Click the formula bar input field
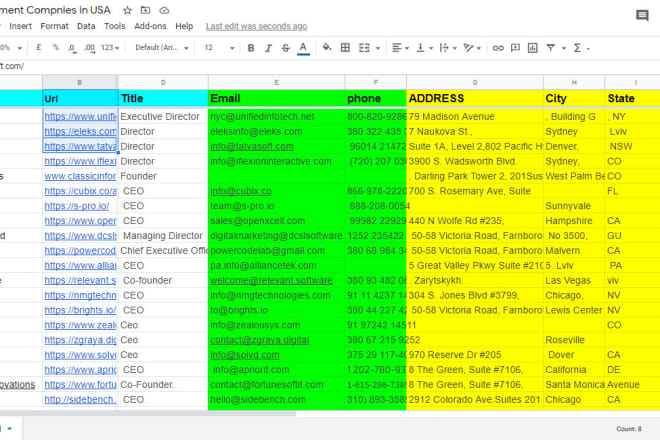This screenshot has height=440, width=660. [x=330, y=66]
